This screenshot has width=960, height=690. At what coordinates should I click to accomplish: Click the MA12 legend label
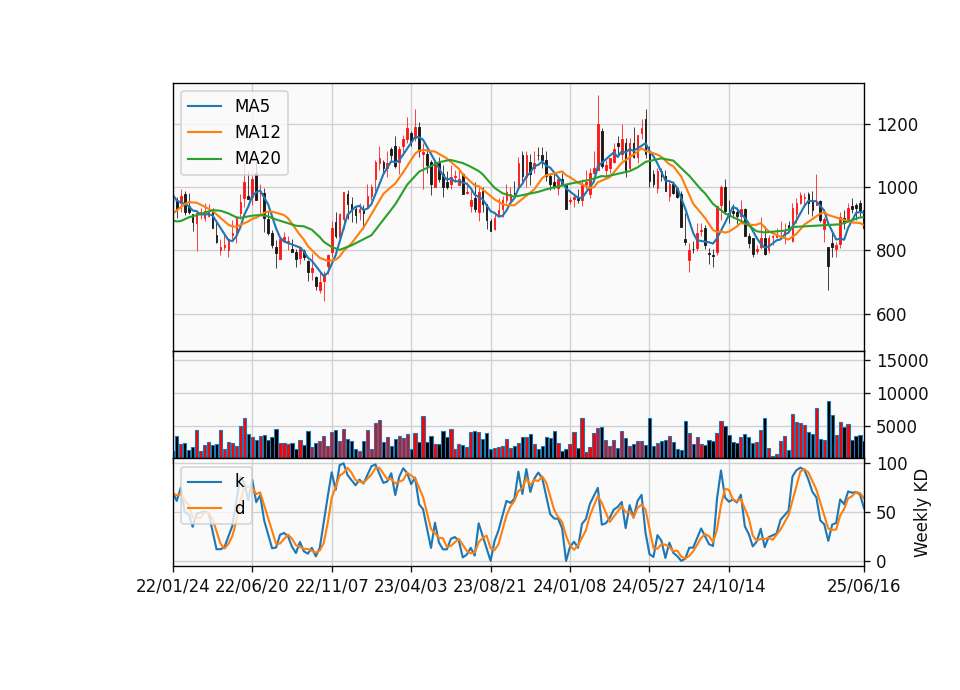tap(257, 132)
